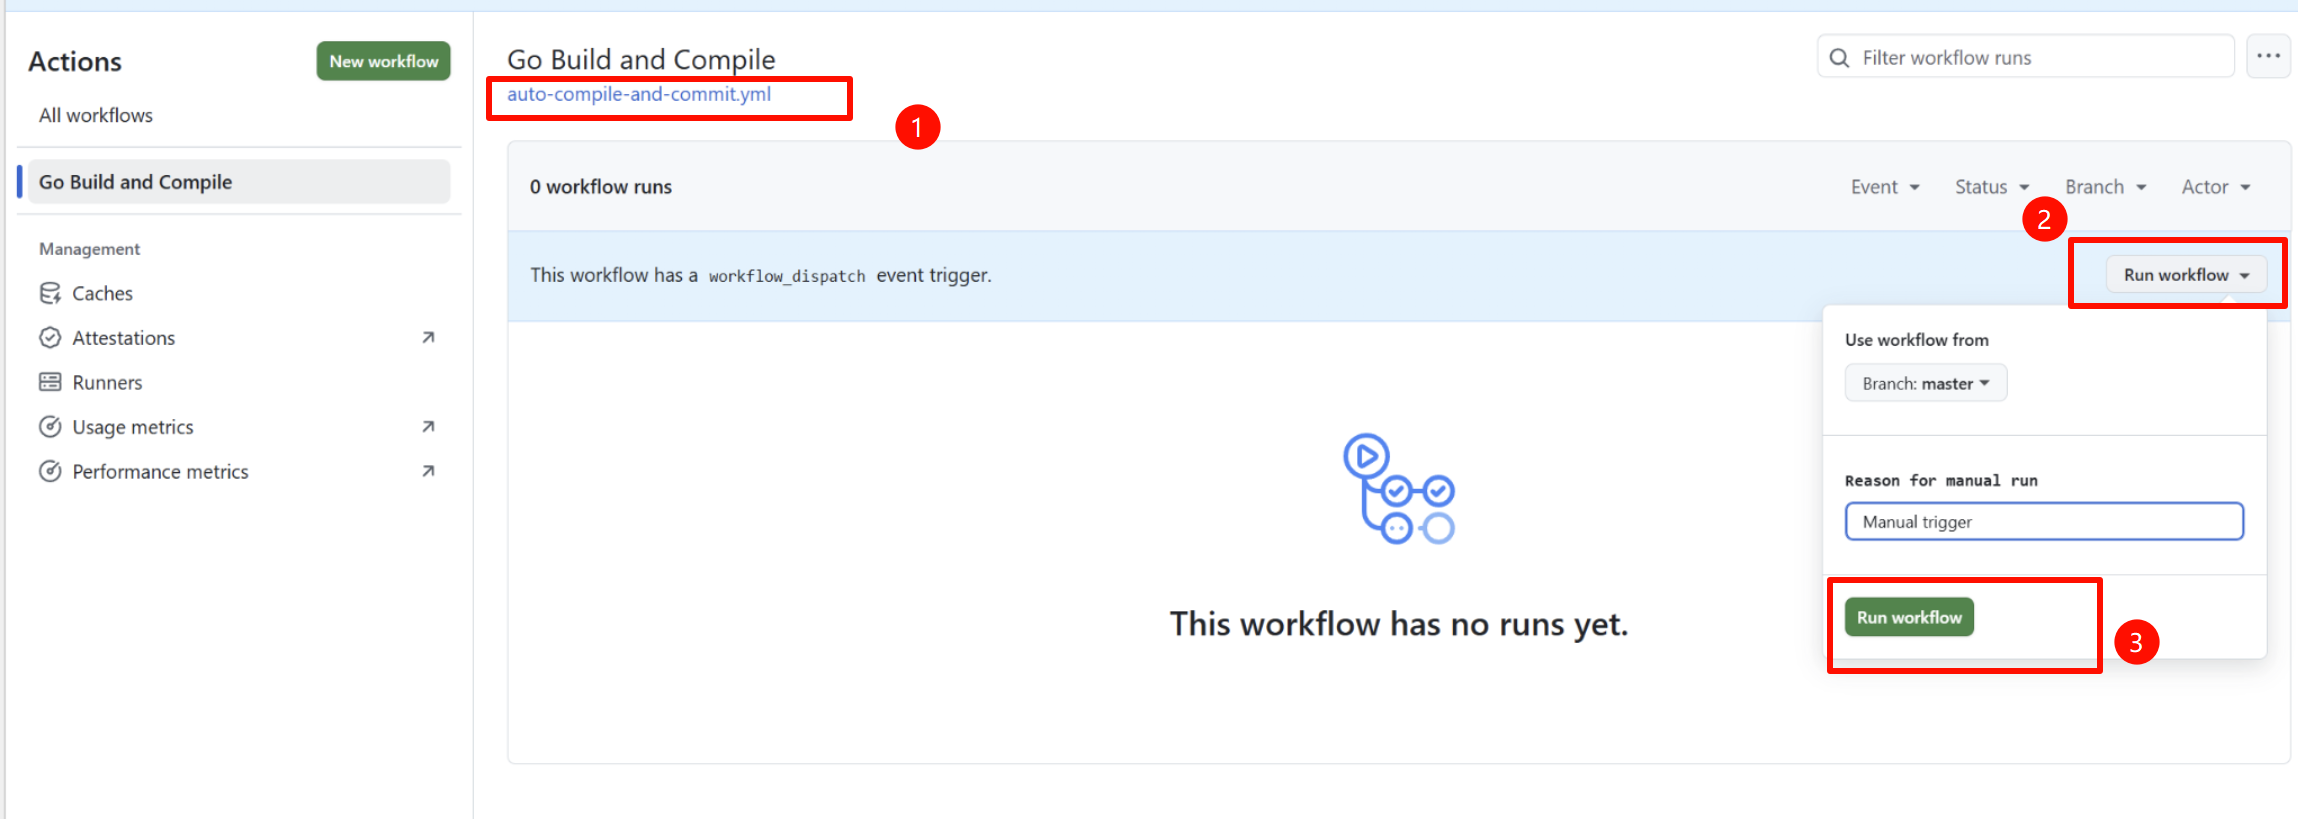Select Go Build and Compile workflow

pos(238,182)
